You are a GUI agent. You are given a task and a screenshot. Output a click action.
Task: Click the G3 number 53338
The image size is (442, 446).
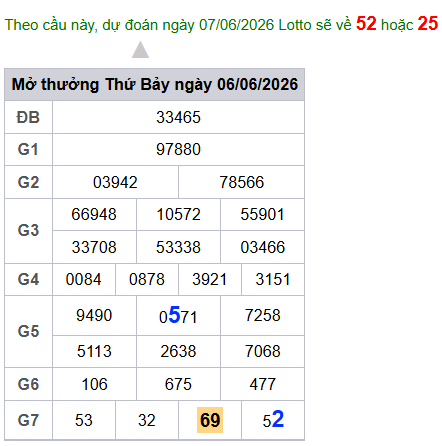coord(178,247)
